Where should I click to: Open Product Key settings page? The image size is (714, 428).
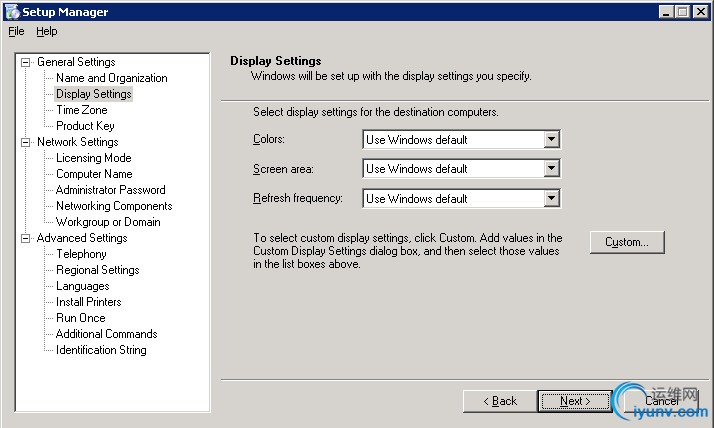coord(85,126)
